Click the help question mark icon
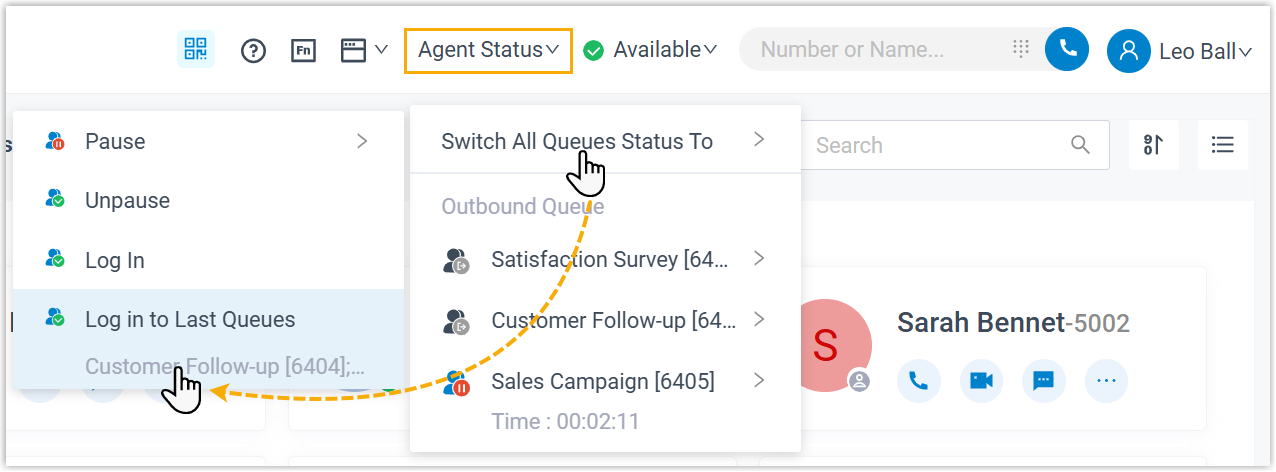This screenshot has height=472, width=1276. coord(254,50)
